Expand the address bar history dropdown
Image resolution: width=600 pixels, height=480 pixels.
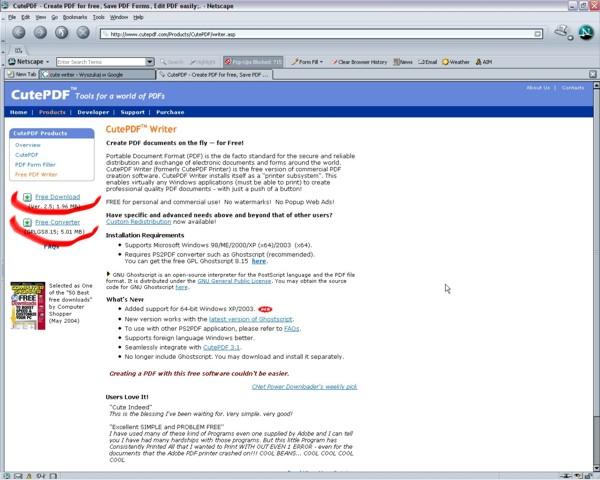[538, 34]
